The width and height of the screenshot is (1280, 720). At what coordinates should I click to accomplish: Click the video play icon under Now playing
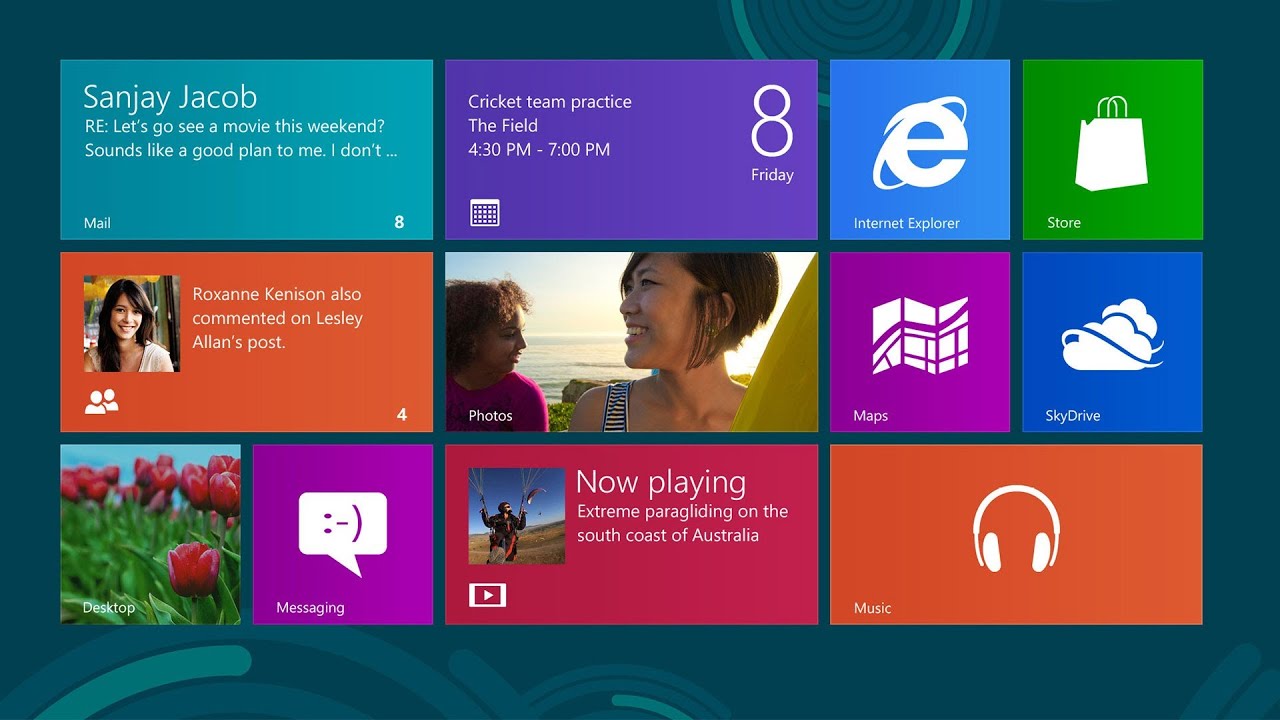pyautogui.click(x=487, y=595)
